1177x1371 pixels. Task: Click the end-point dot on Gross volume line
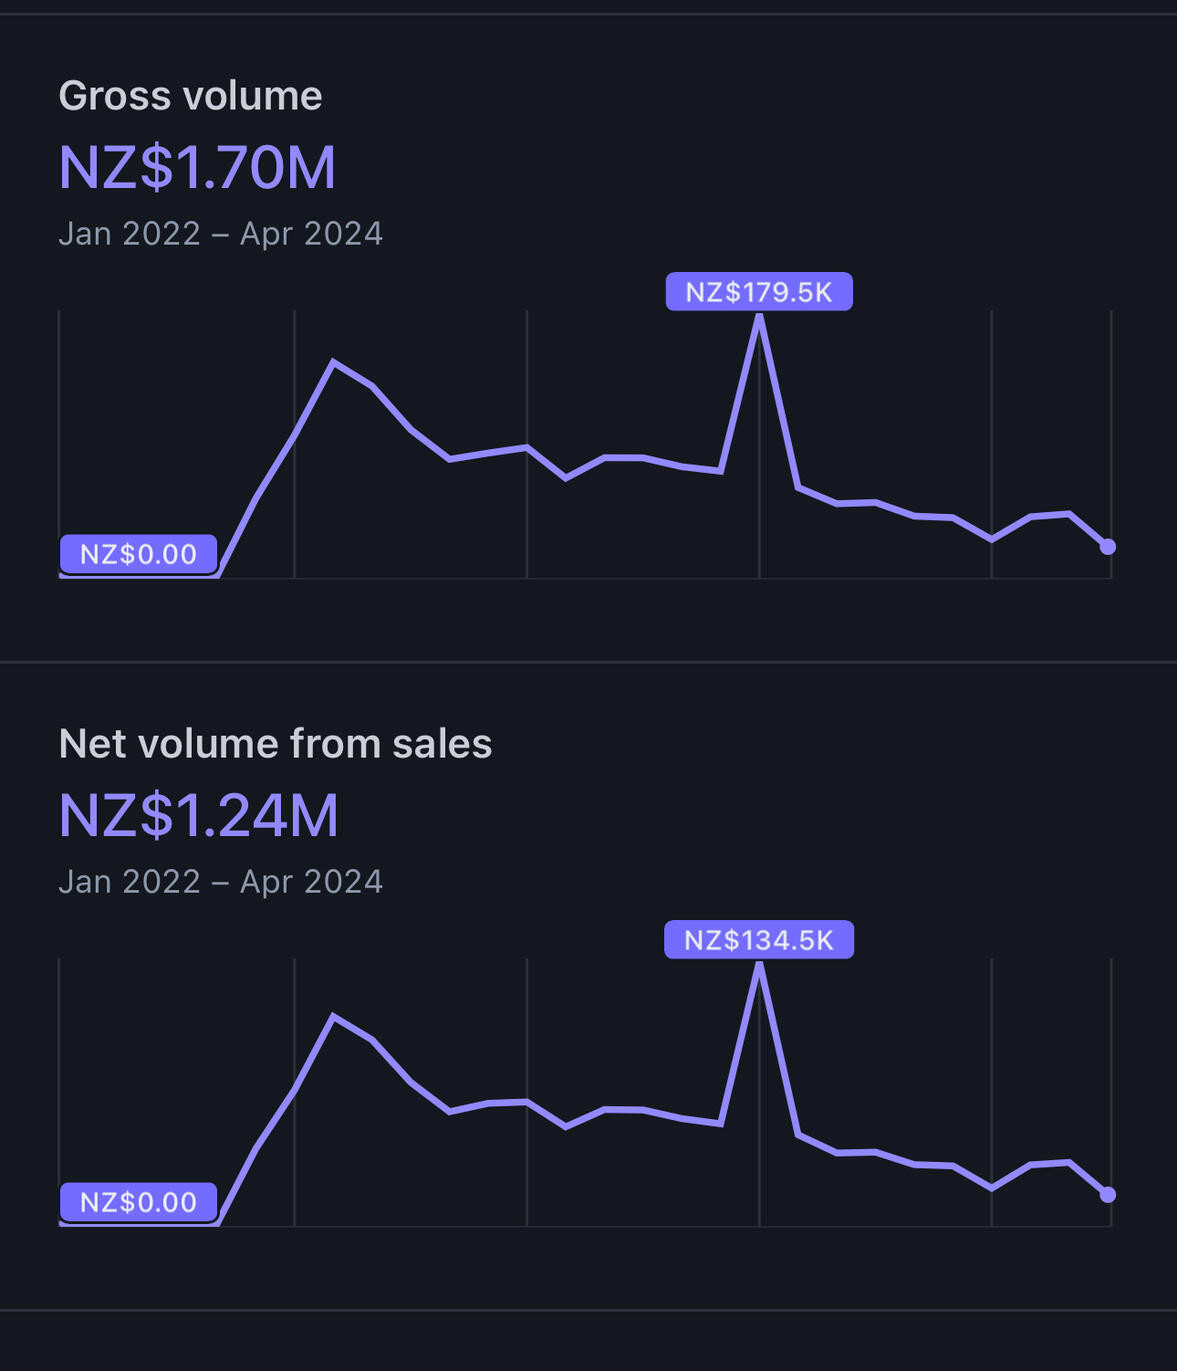1108,547
